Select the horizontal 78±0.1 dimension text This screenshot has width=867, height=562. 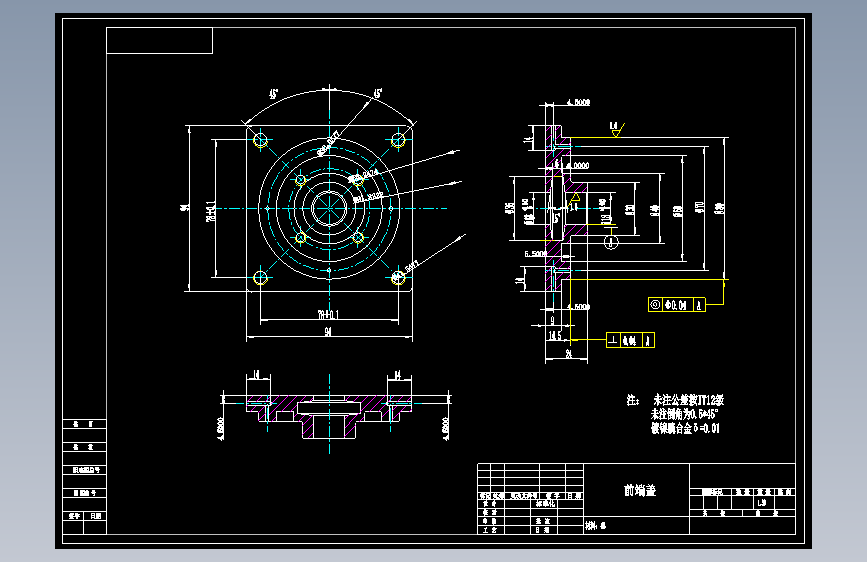pyautogui.click(x=328, y=315)
